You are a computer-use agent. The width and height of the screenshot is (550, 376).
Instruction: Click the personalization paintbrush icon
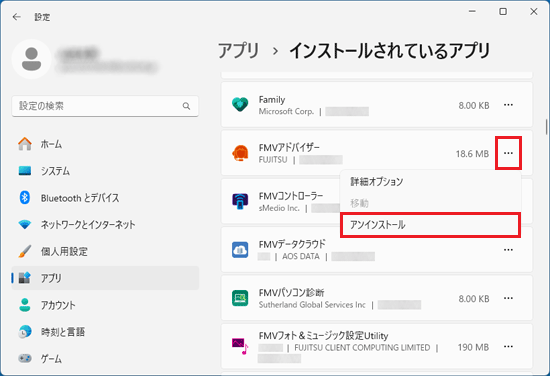click(x=25, y=251)
